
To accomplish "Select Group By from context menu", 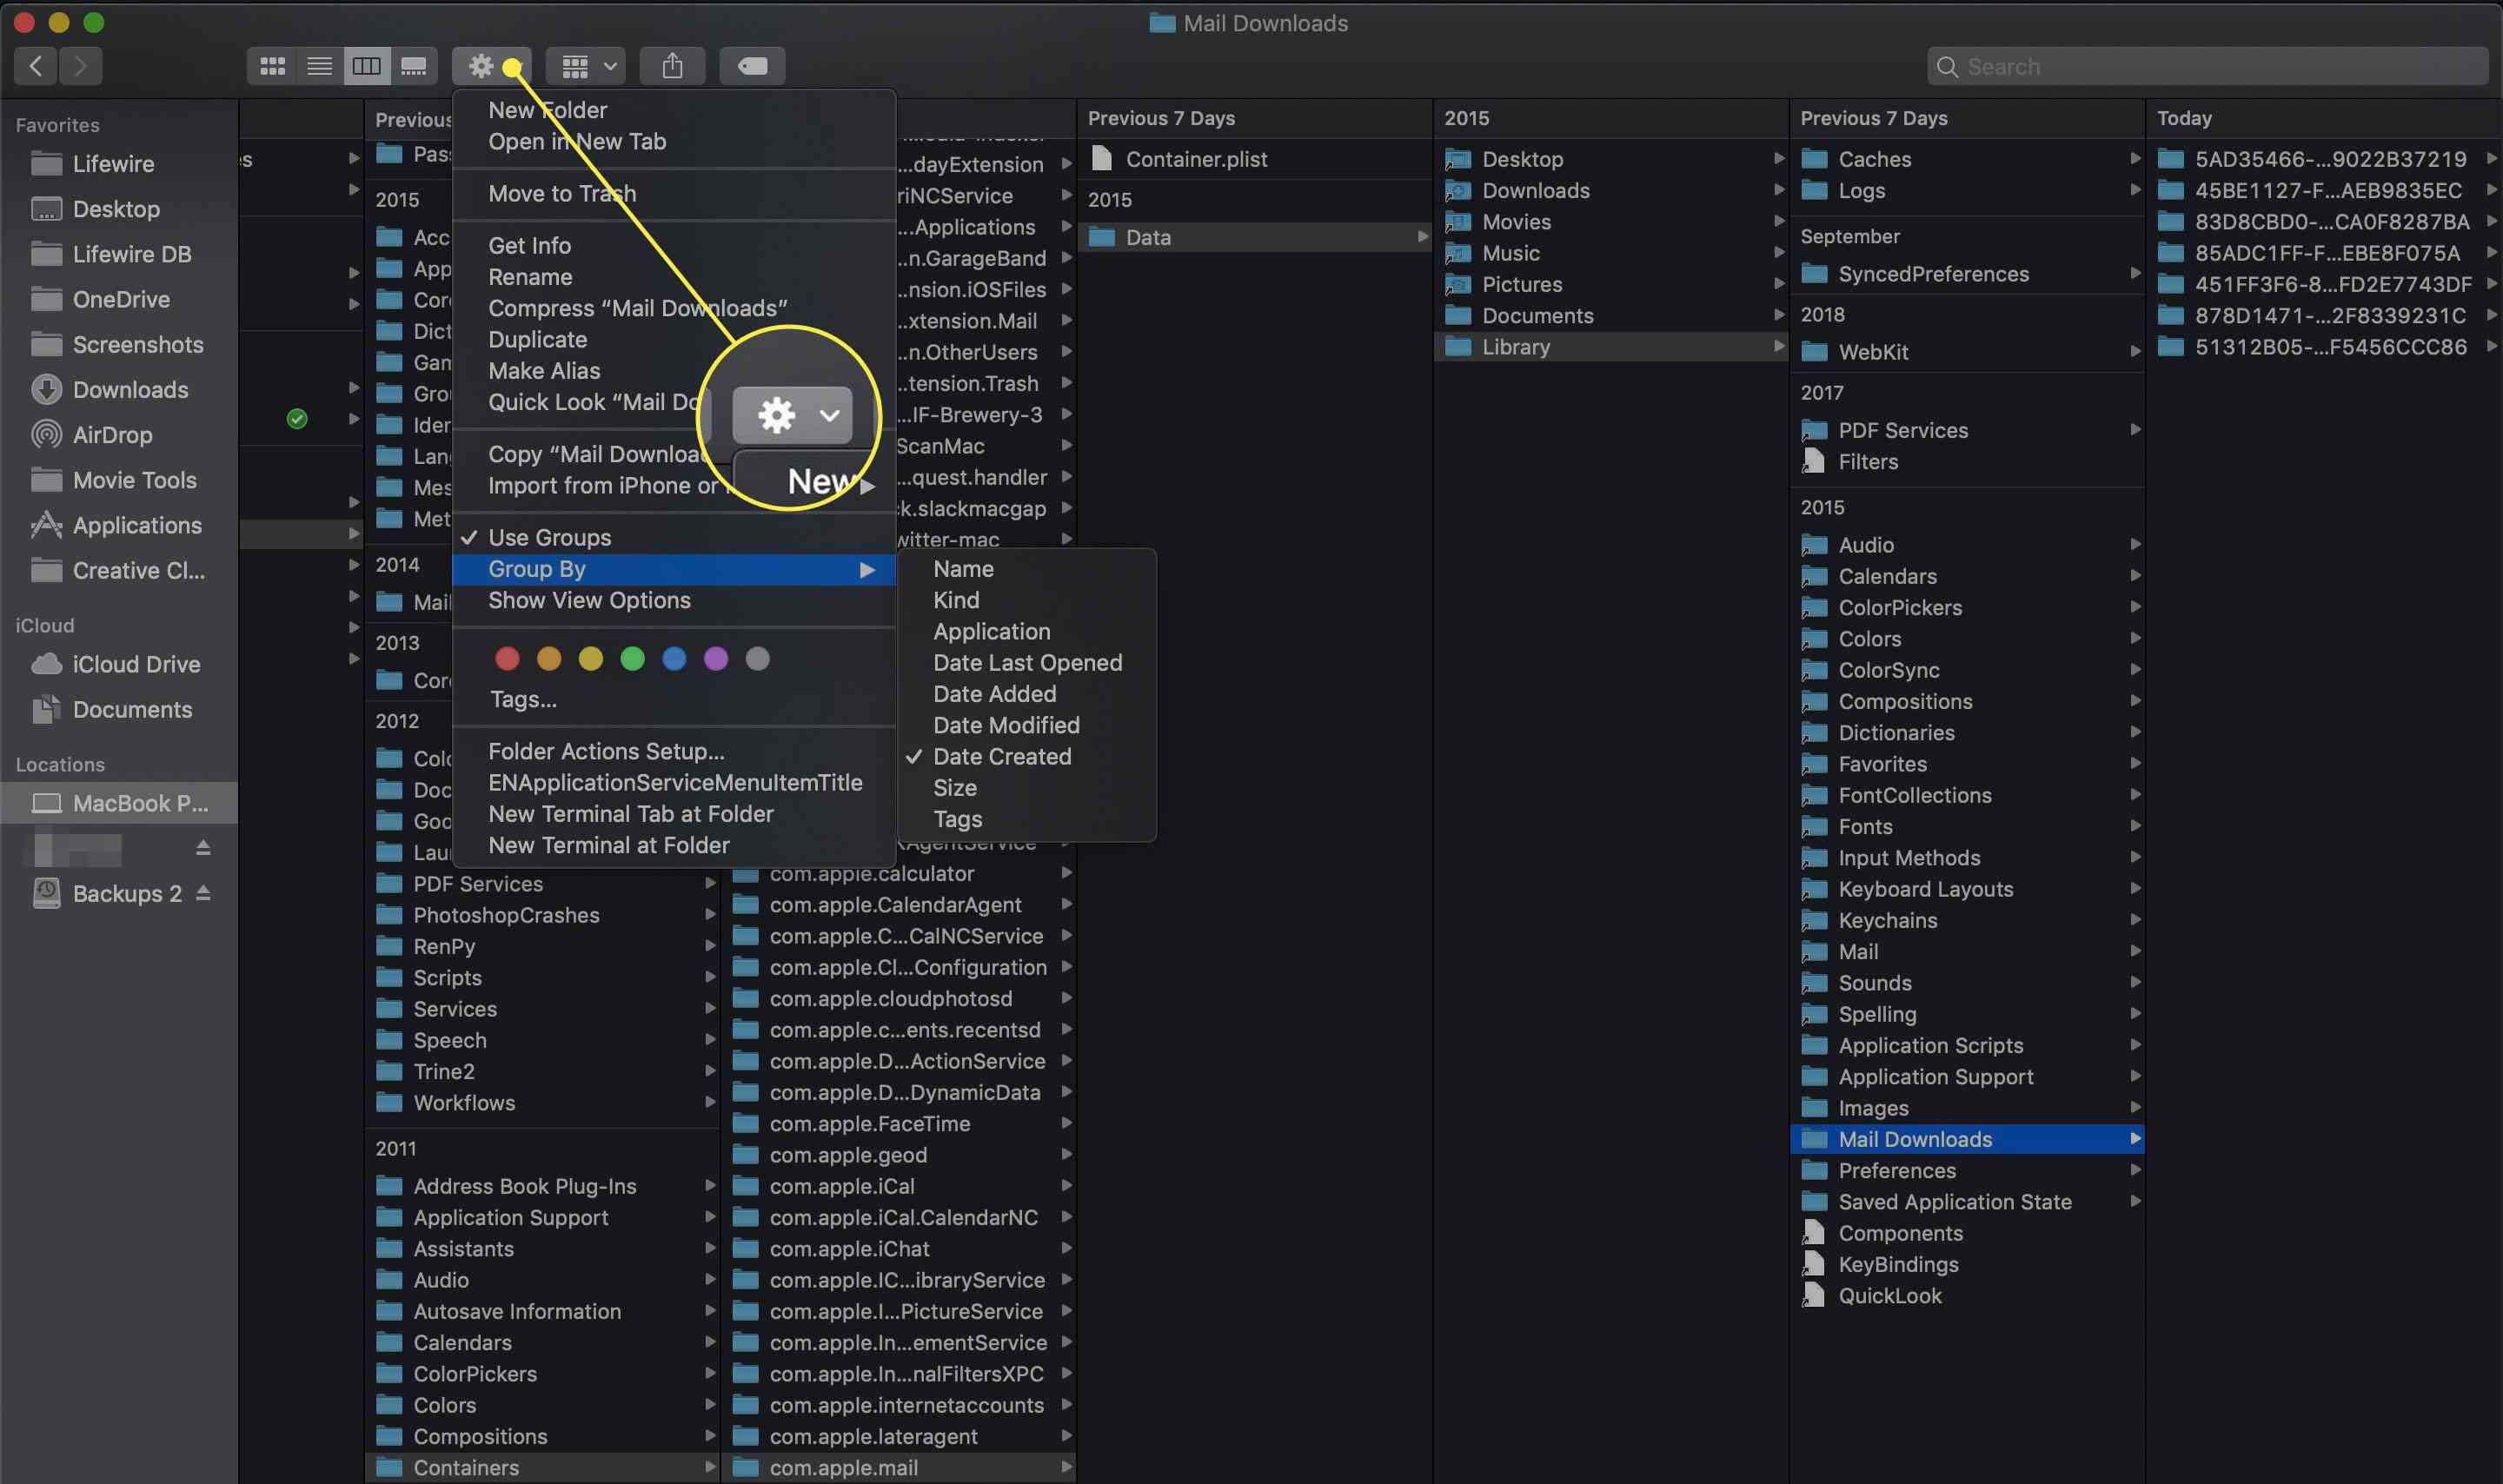I will (537, 567).
